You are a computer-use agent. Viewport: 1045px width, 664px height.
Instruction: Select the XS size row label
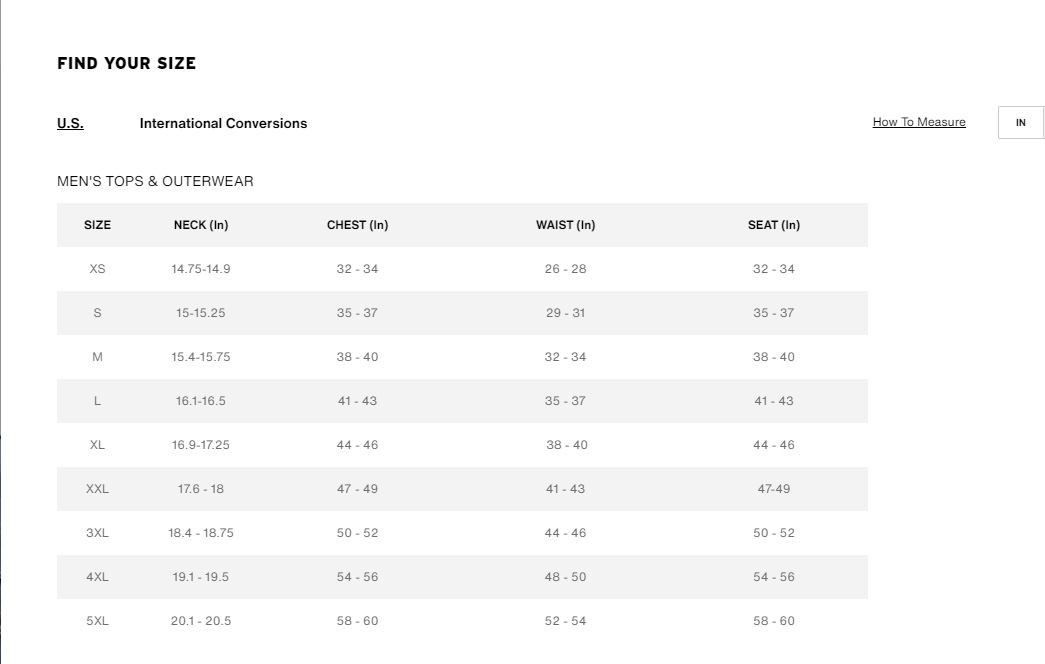pyautogui.click(x=97, y=269)
